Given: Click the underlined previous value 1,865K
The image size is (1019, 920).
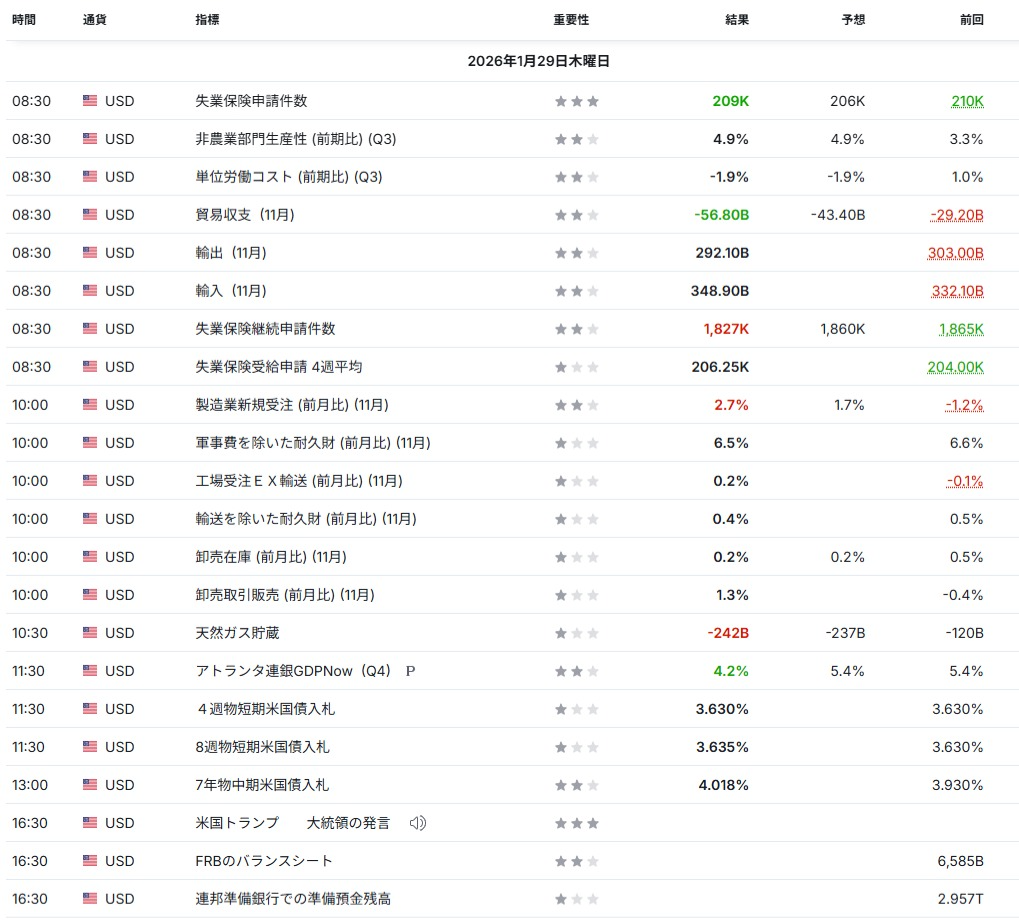Looking at the screenshot, I should click(961, 329).
